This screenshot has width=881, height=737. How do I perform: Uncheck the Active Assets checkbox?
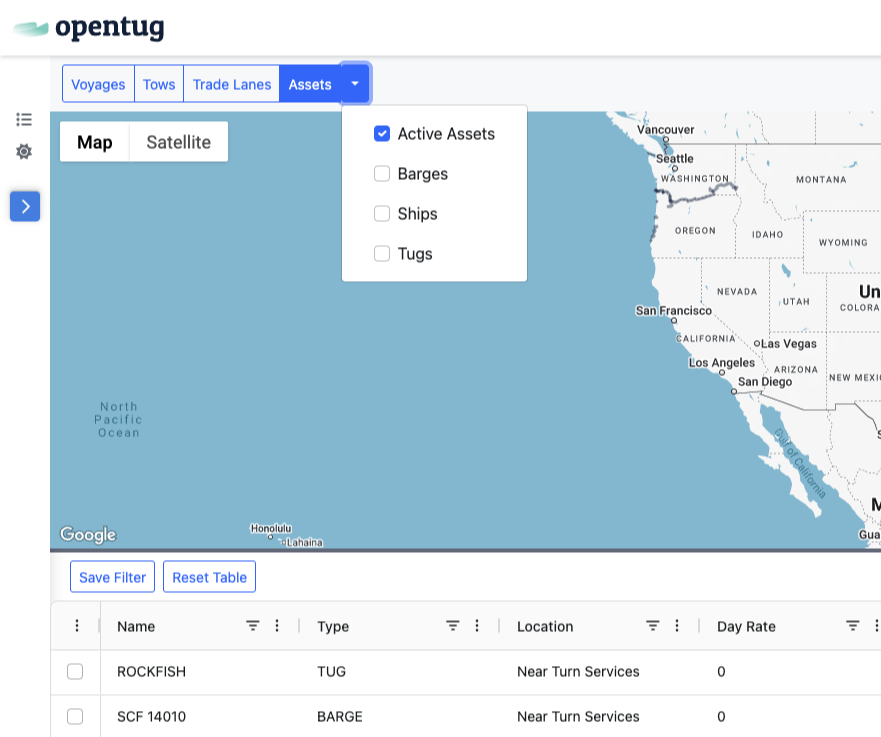[x=382, y=134]
